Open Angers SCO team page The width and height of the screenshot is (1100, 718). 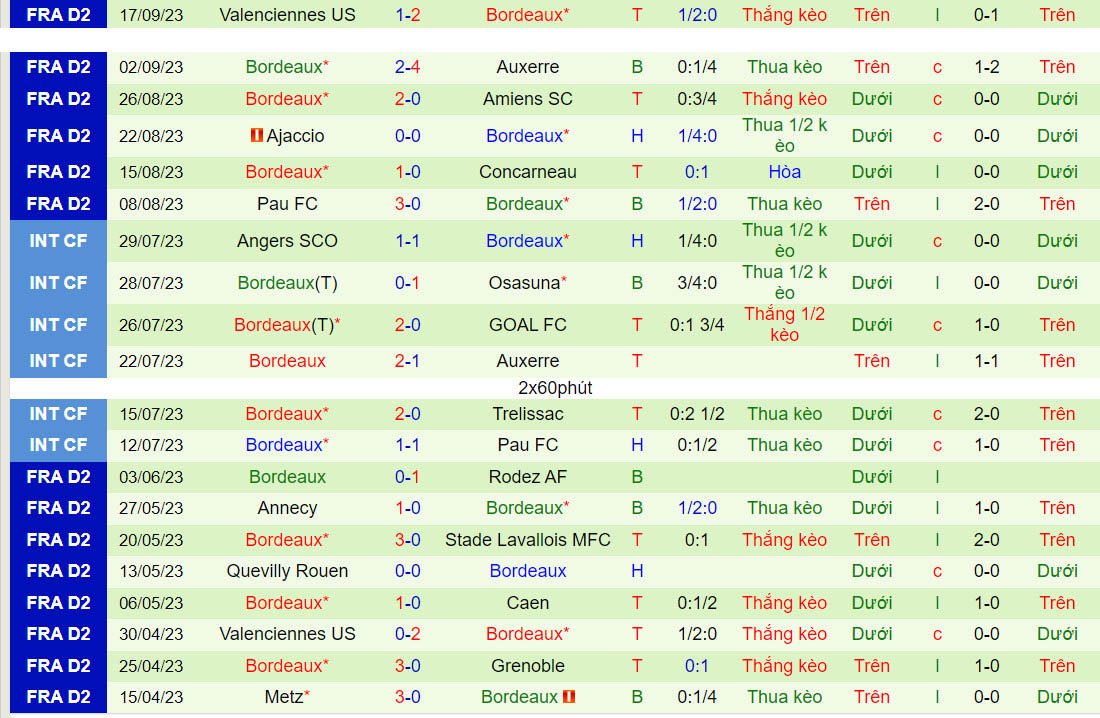click(x=287, y=241)
